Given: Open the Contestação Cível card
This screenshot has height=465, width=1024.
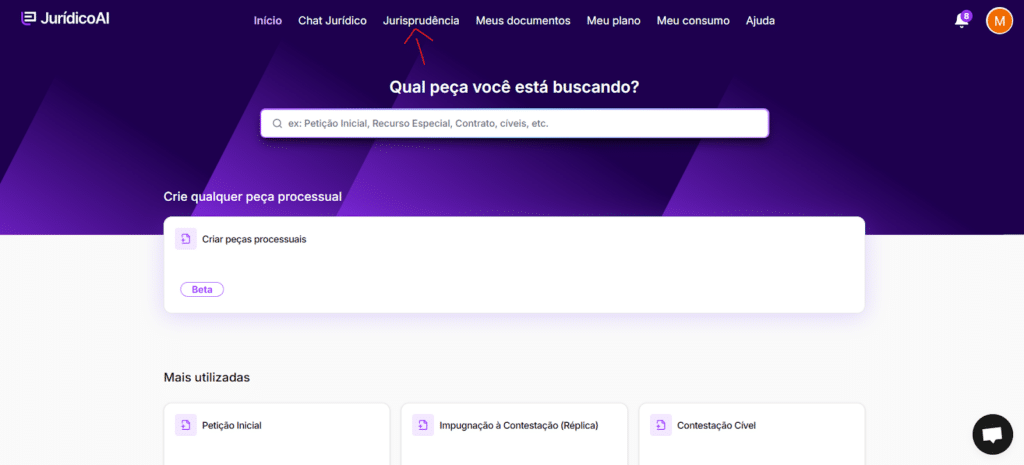Looking at the screenshot, I should pyautogui.click(x=751, y=432).
